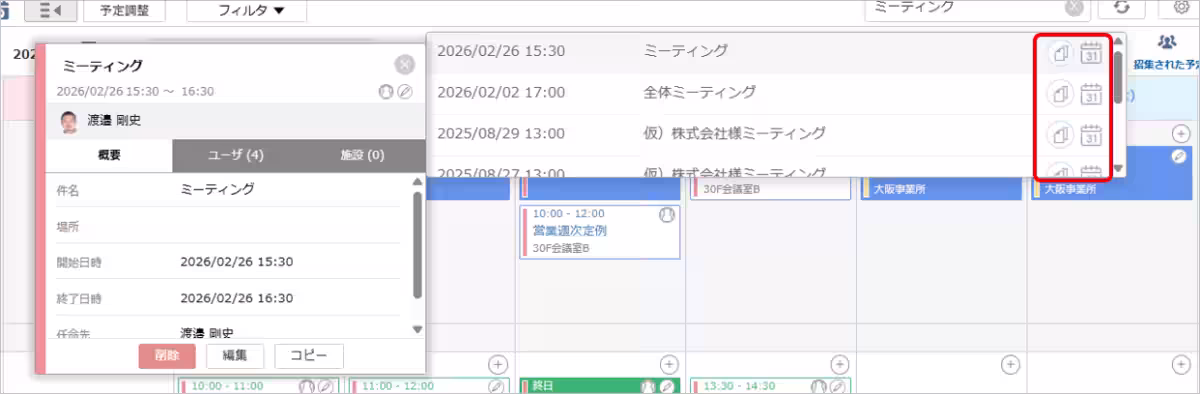Switch to the ユーザ (4) tab

[x=235, y=155]
